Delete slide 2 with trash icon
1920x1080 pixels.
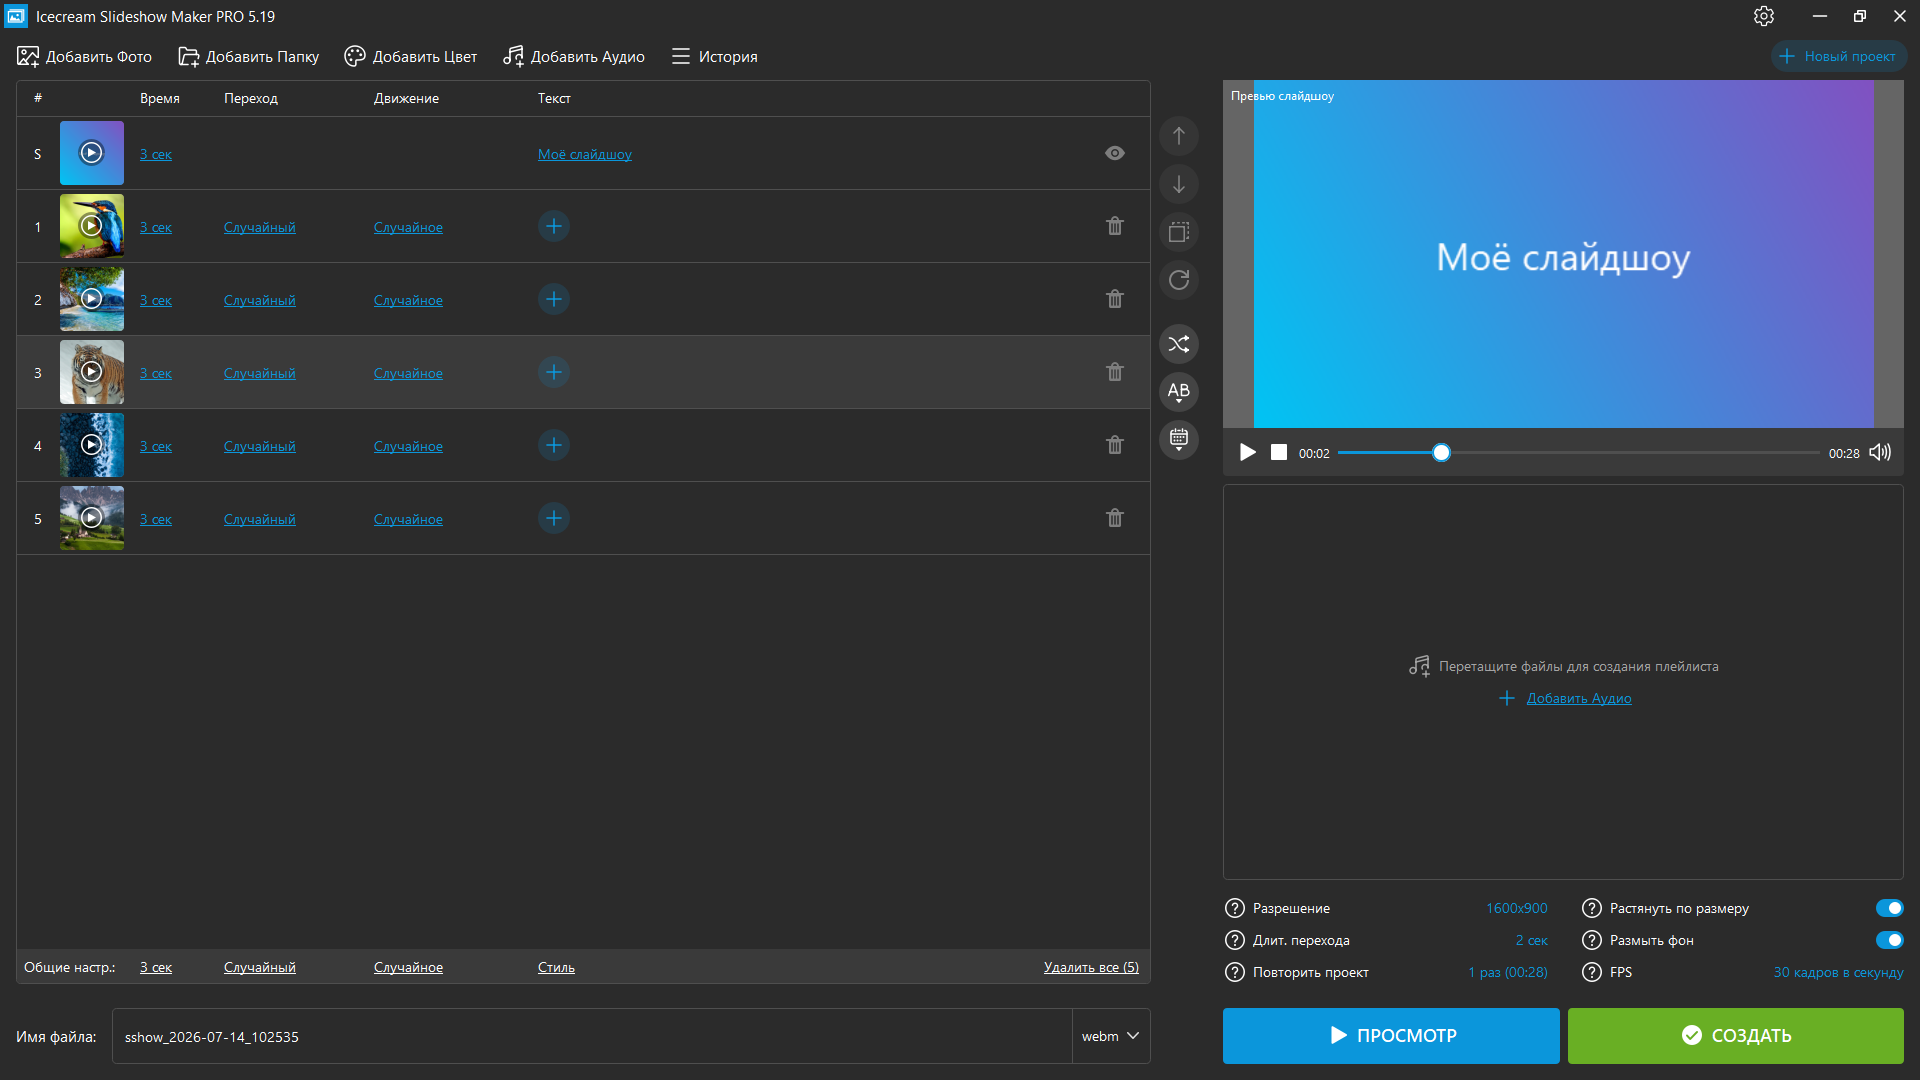point(1115,299)
